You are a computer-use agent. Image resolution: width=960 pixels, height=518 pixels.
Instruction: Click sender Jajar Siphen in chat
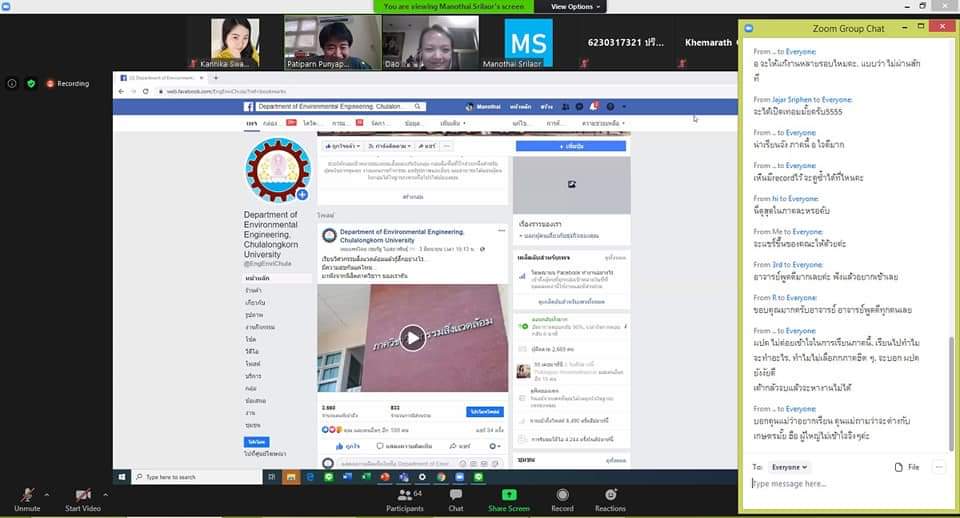click(791, 100)
